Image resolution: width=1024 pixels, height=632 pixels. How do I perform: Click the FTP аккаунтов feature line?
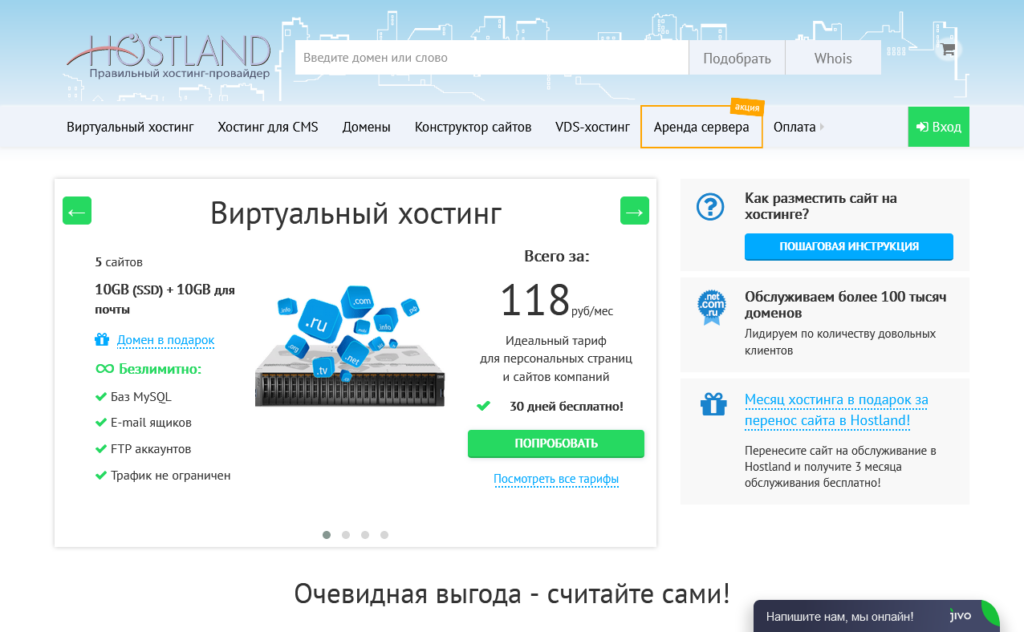151,449
